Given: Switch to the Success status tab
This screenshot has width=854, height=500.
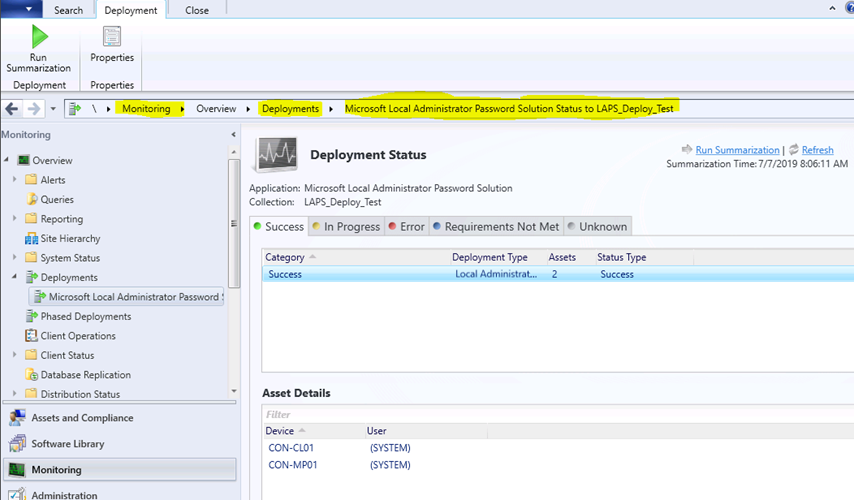Looking at the screenshot, I should tap(279, 227).
